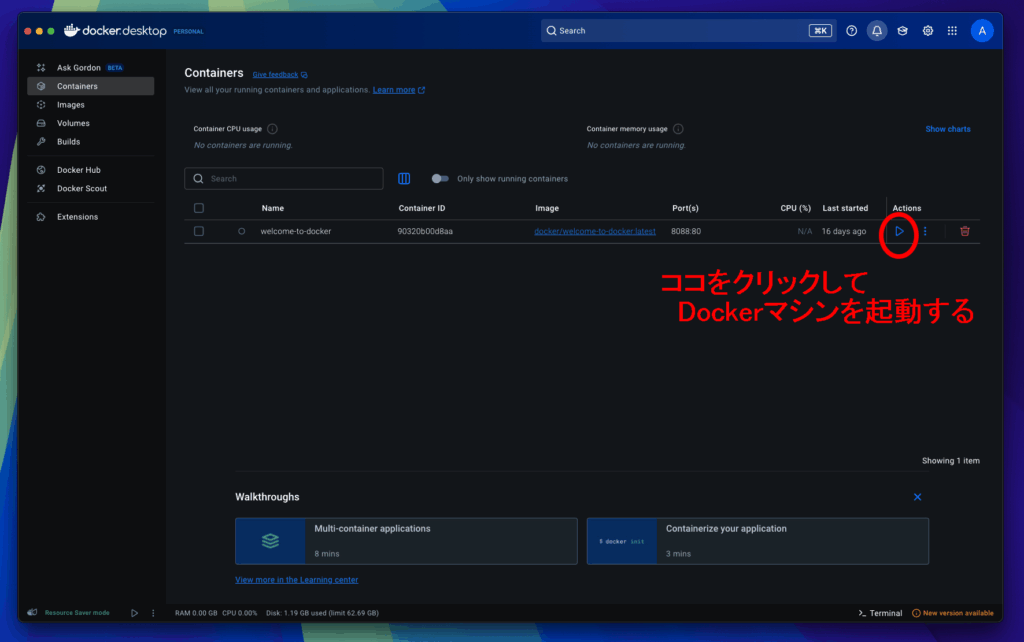
Task: Click the CPU (%) column header
Action: click(x=795, y=208)
